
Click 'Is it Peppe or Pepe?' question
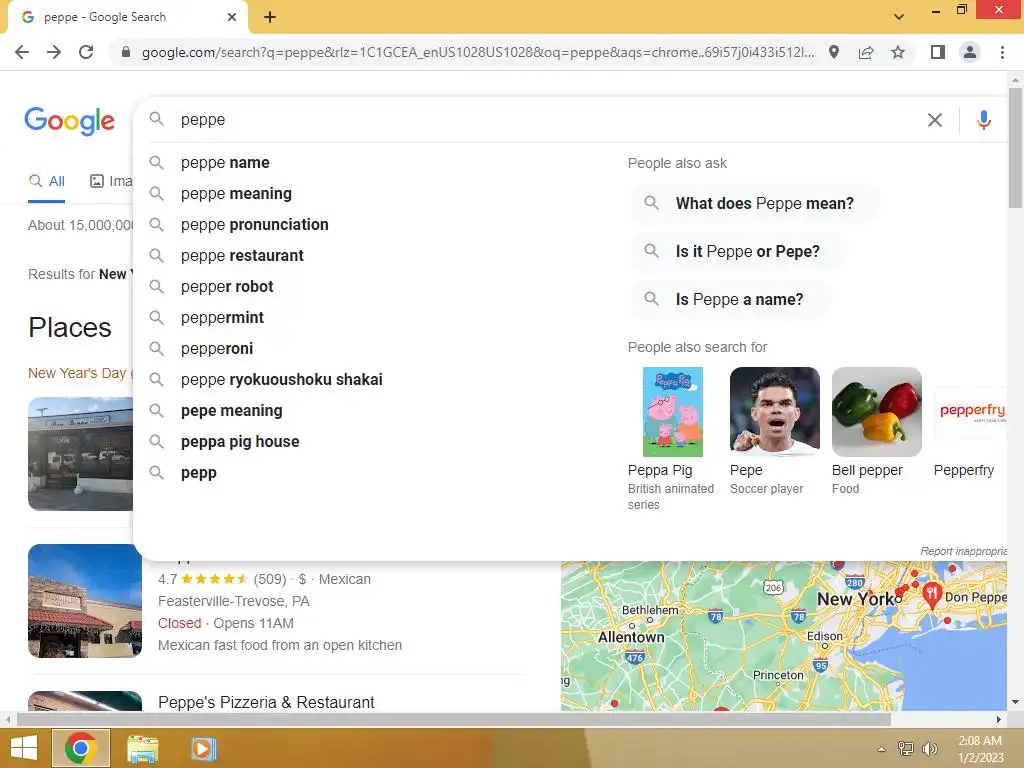pyautogui.click(x=737, y=251)
